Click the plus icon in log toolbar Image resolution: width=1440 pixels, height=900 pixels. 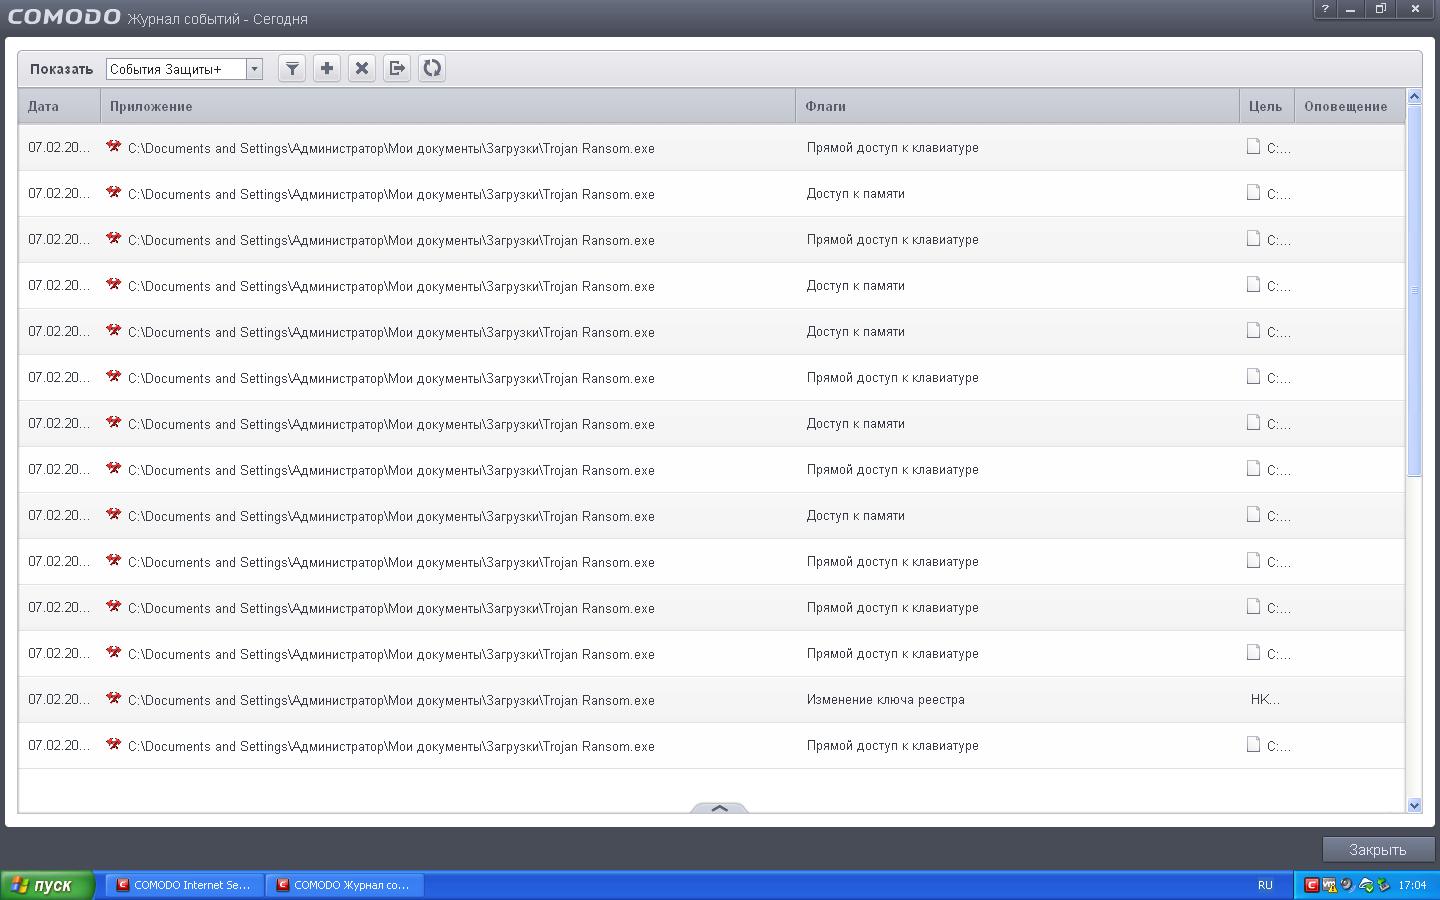[x=327, y=68]
